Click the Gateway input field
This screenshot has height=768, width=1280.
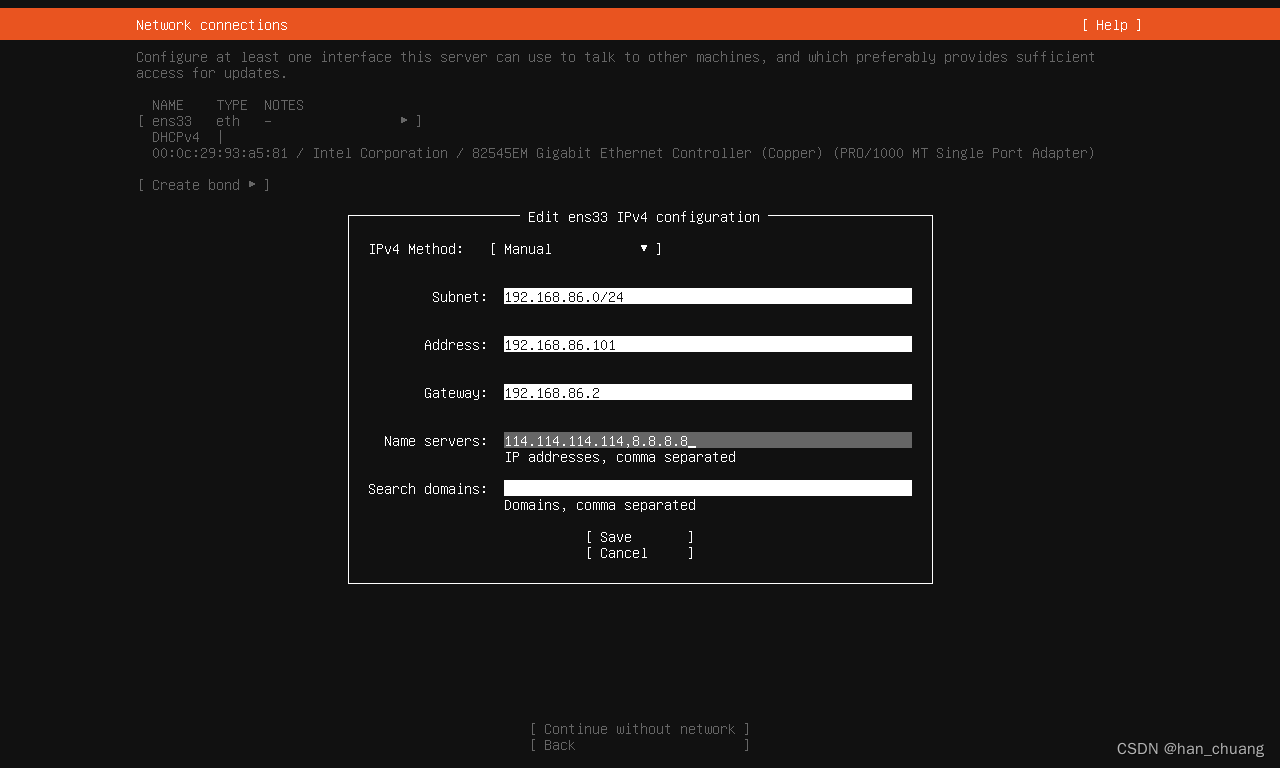708,393
